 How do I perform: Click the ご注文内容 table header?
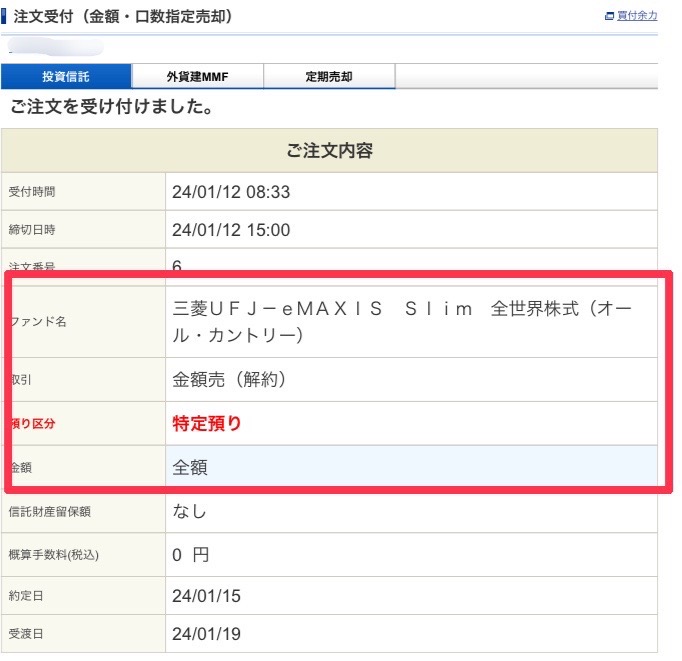pos(329,150)
